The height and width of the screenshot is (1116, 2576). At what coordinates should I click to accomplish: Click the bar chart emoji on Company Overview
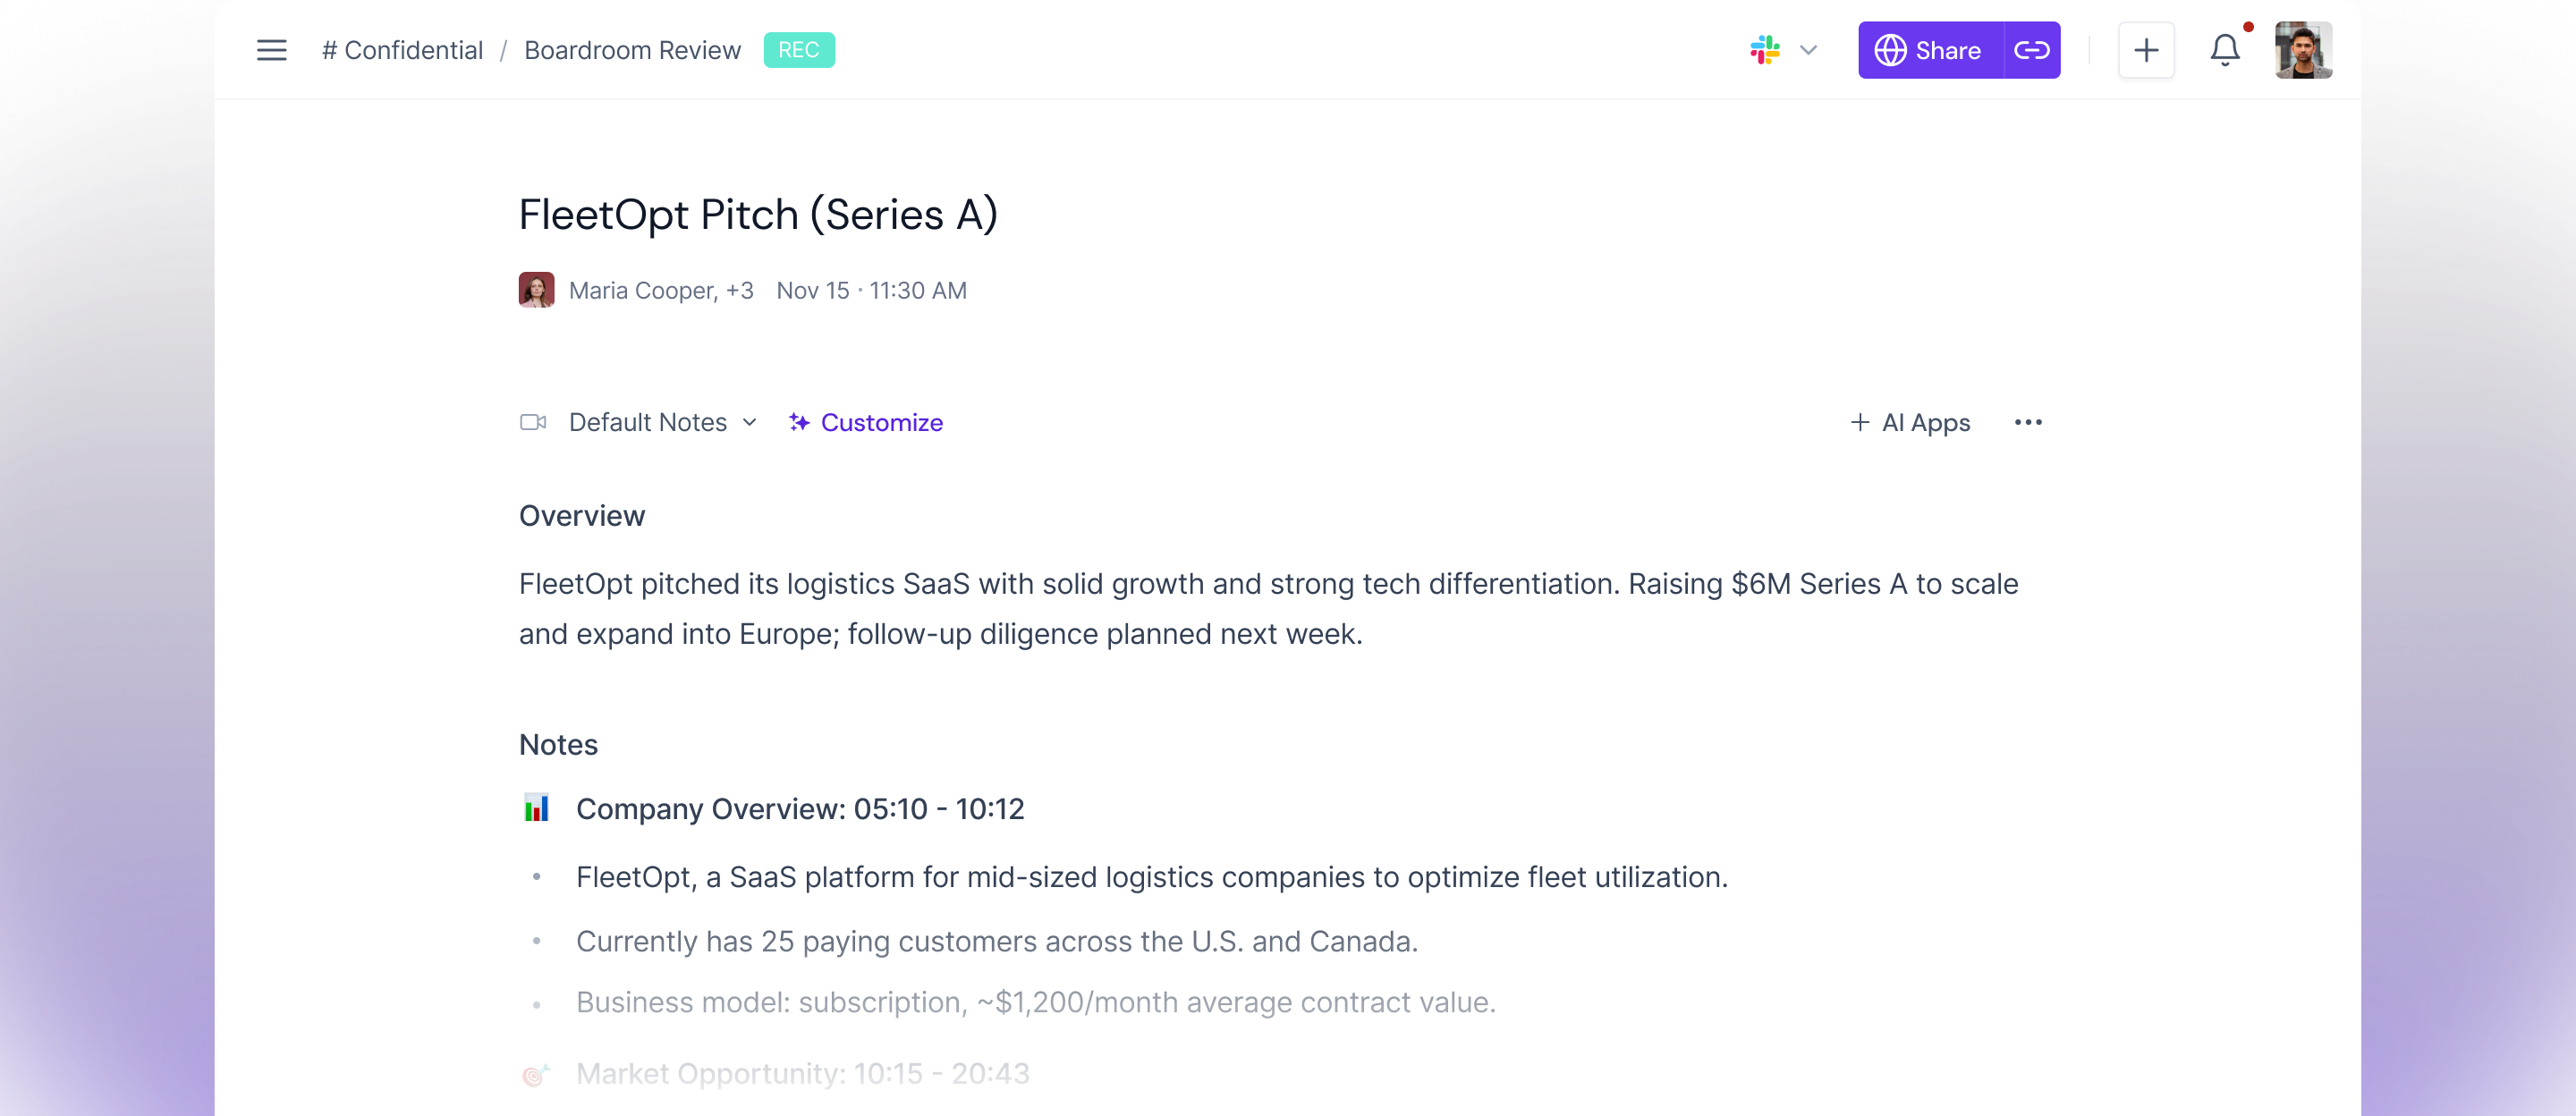tap(537, 809)
